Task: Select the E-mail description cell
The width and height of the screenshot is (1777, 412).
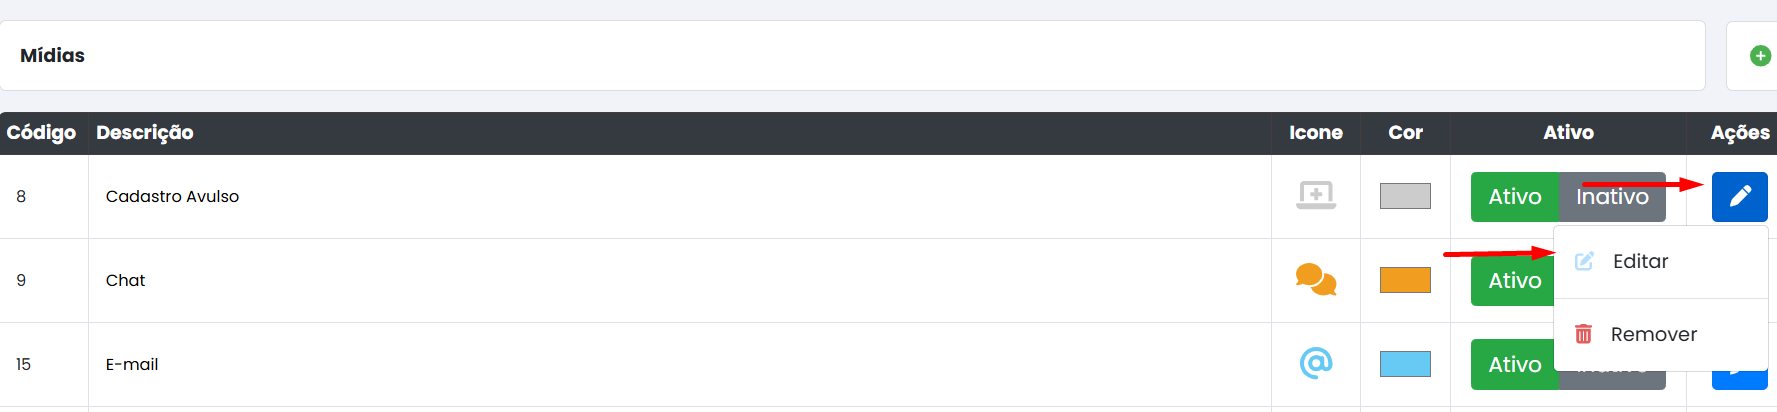Action: pyautogui.click(x=132, y=365)
